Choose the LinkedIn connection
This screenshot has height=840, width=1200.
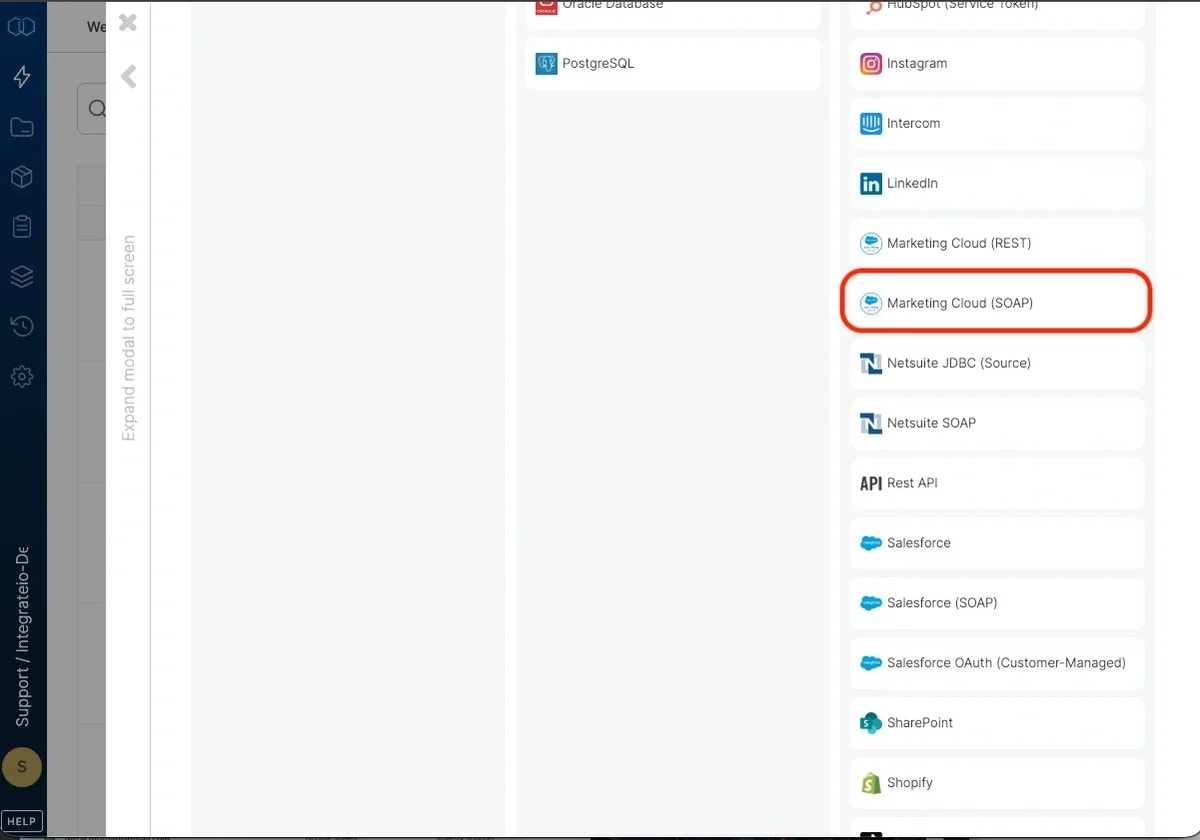coord(998,183)
